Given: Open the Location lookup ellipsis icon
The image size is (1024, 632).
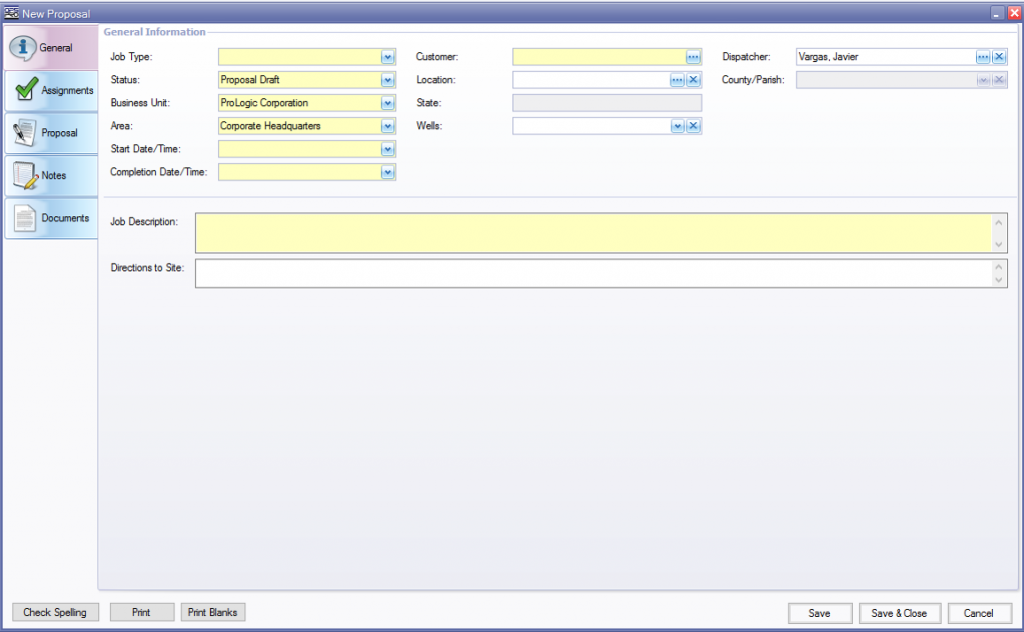Looking at the screenshot, I should pos(678,79).
